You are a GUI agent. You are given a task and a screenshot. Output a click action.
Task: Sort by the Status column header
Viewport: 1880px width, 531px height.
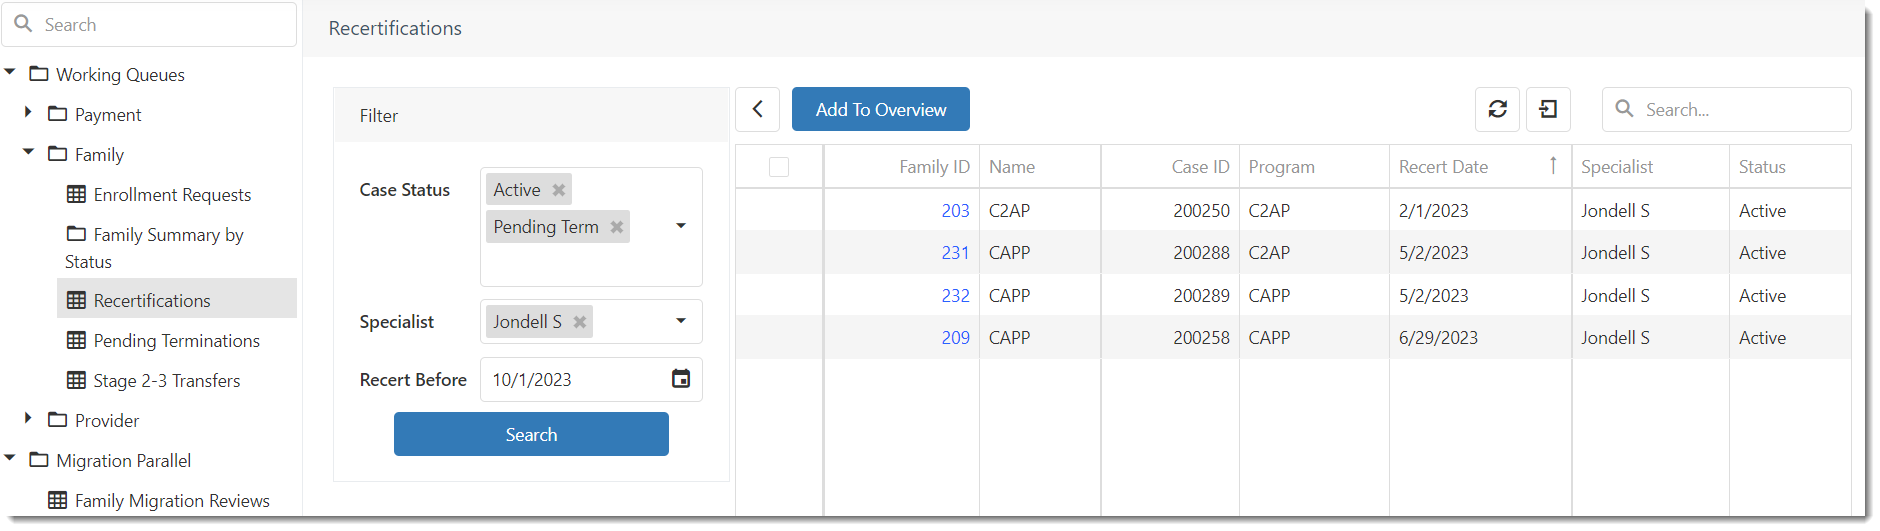pos(1790,167)
